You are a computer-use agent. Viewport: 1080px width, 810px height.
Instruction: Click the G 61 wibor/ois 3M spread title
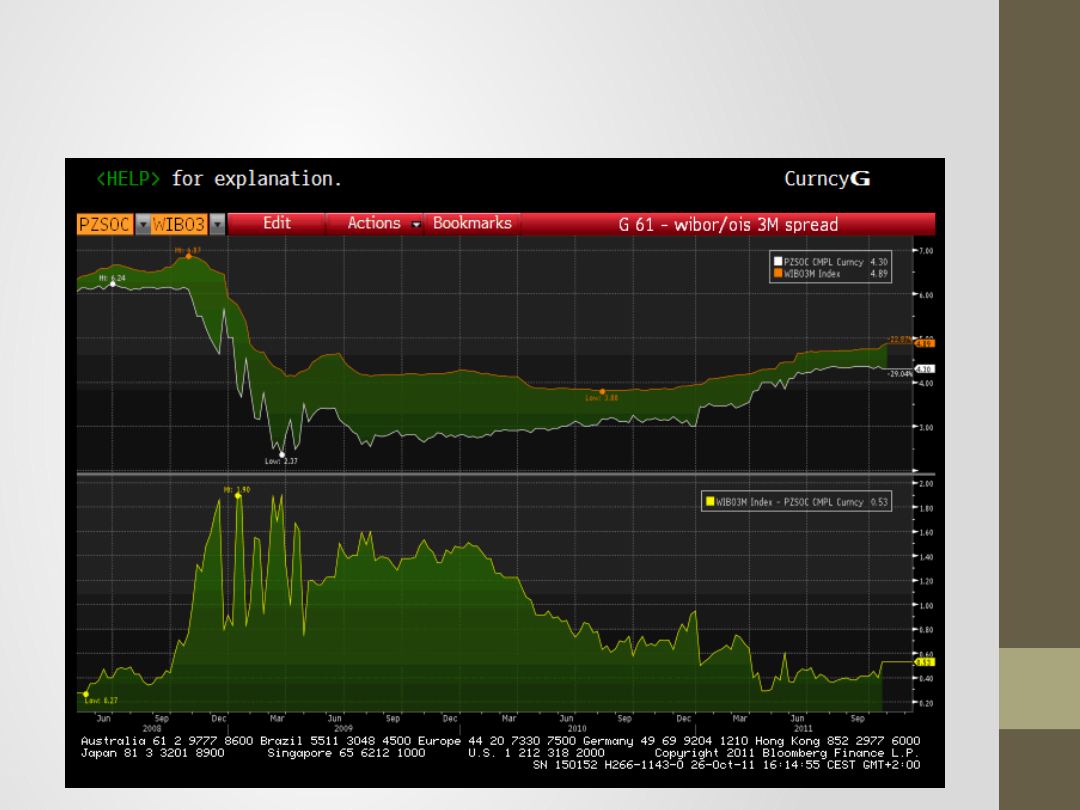click(727, 224)
